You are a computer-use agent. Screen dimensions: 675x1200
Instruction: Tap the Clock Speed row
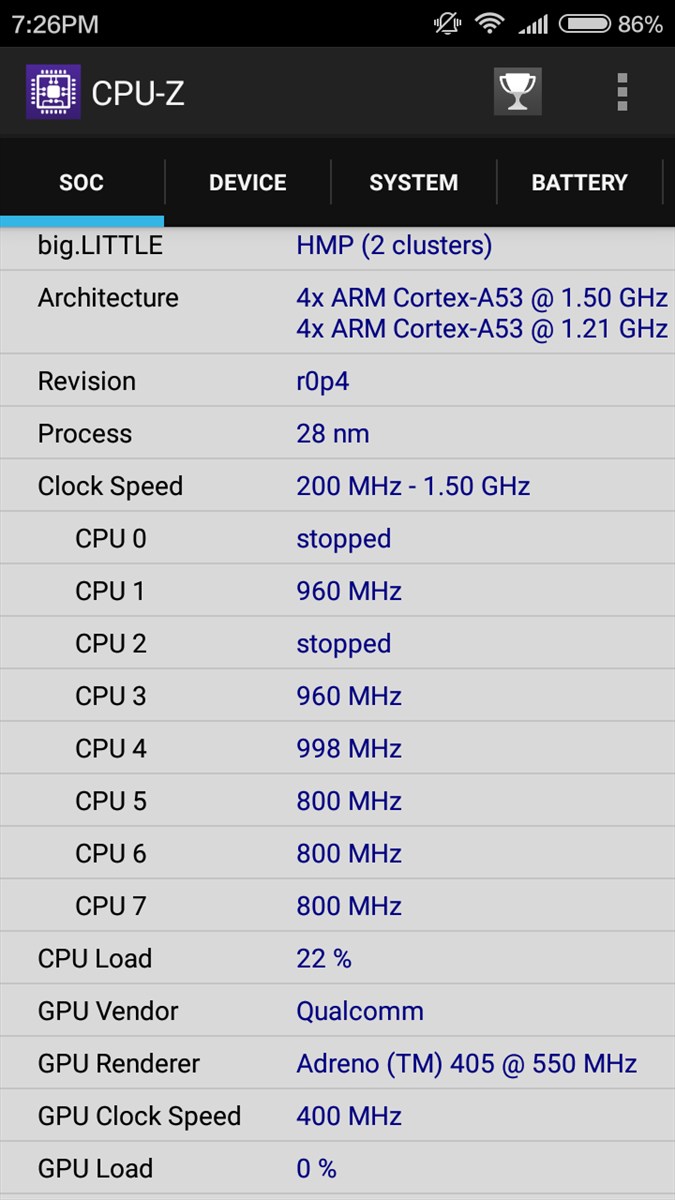point(337,486)
